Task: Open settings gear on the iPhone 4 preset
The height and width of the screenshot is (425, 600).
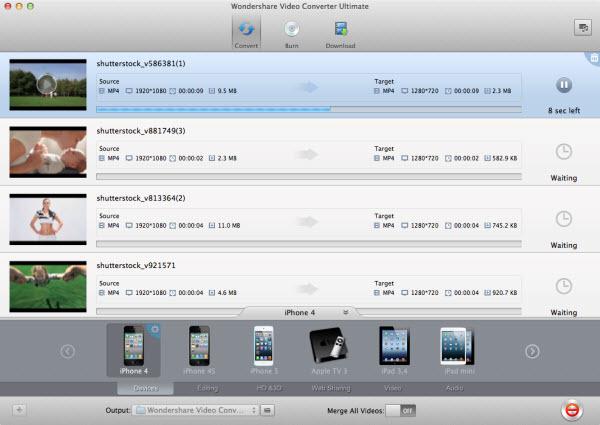Action: [x=155, y=329]
